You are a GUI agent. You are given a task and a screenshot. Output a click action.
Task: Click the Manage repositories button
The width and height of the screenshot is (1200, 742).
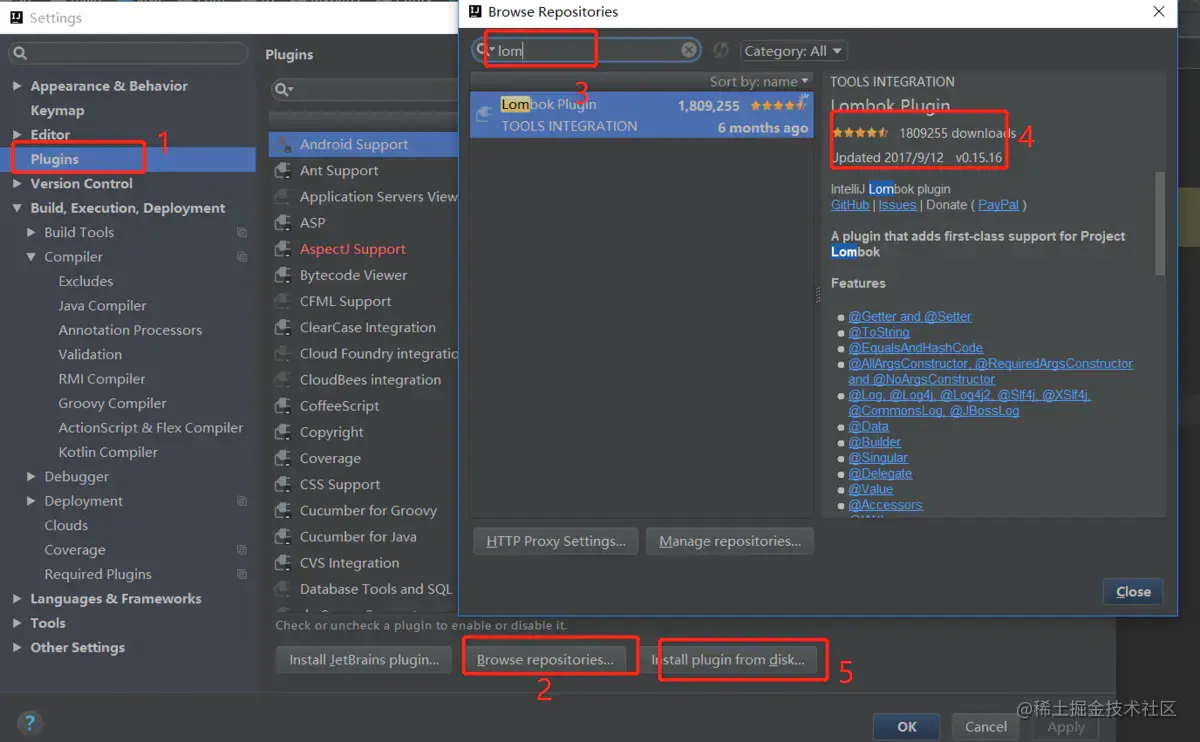pyautogui.click(x=730, y=541)
